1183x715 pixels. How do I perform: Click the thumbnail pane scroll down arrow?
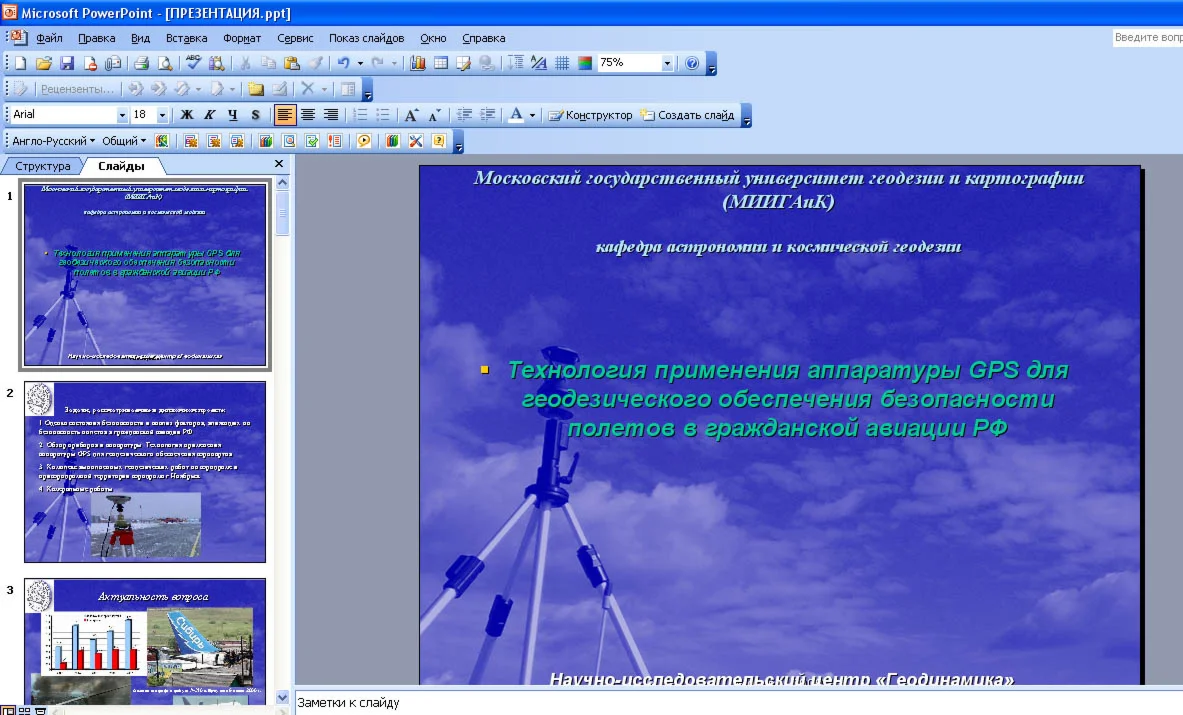(x=282, y=697)
